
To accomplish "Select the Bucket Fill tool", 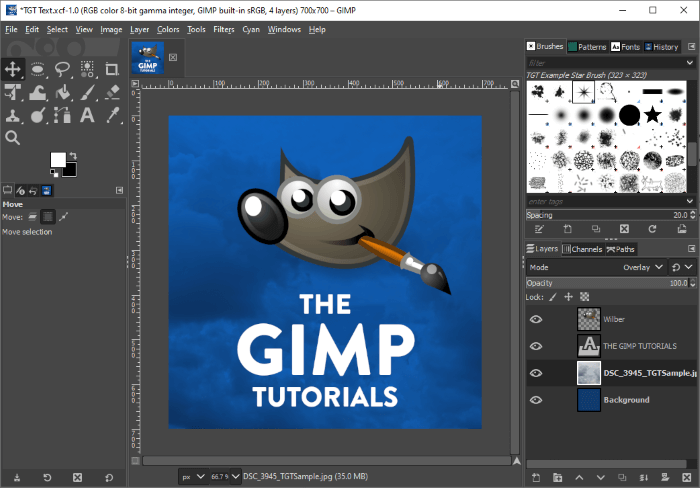I will [62, 92].
